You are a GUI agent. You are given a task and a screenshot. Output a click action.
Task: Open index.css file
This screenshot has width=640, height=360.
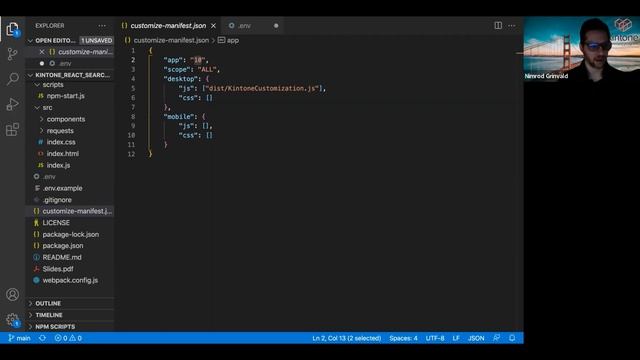(61, 142)
